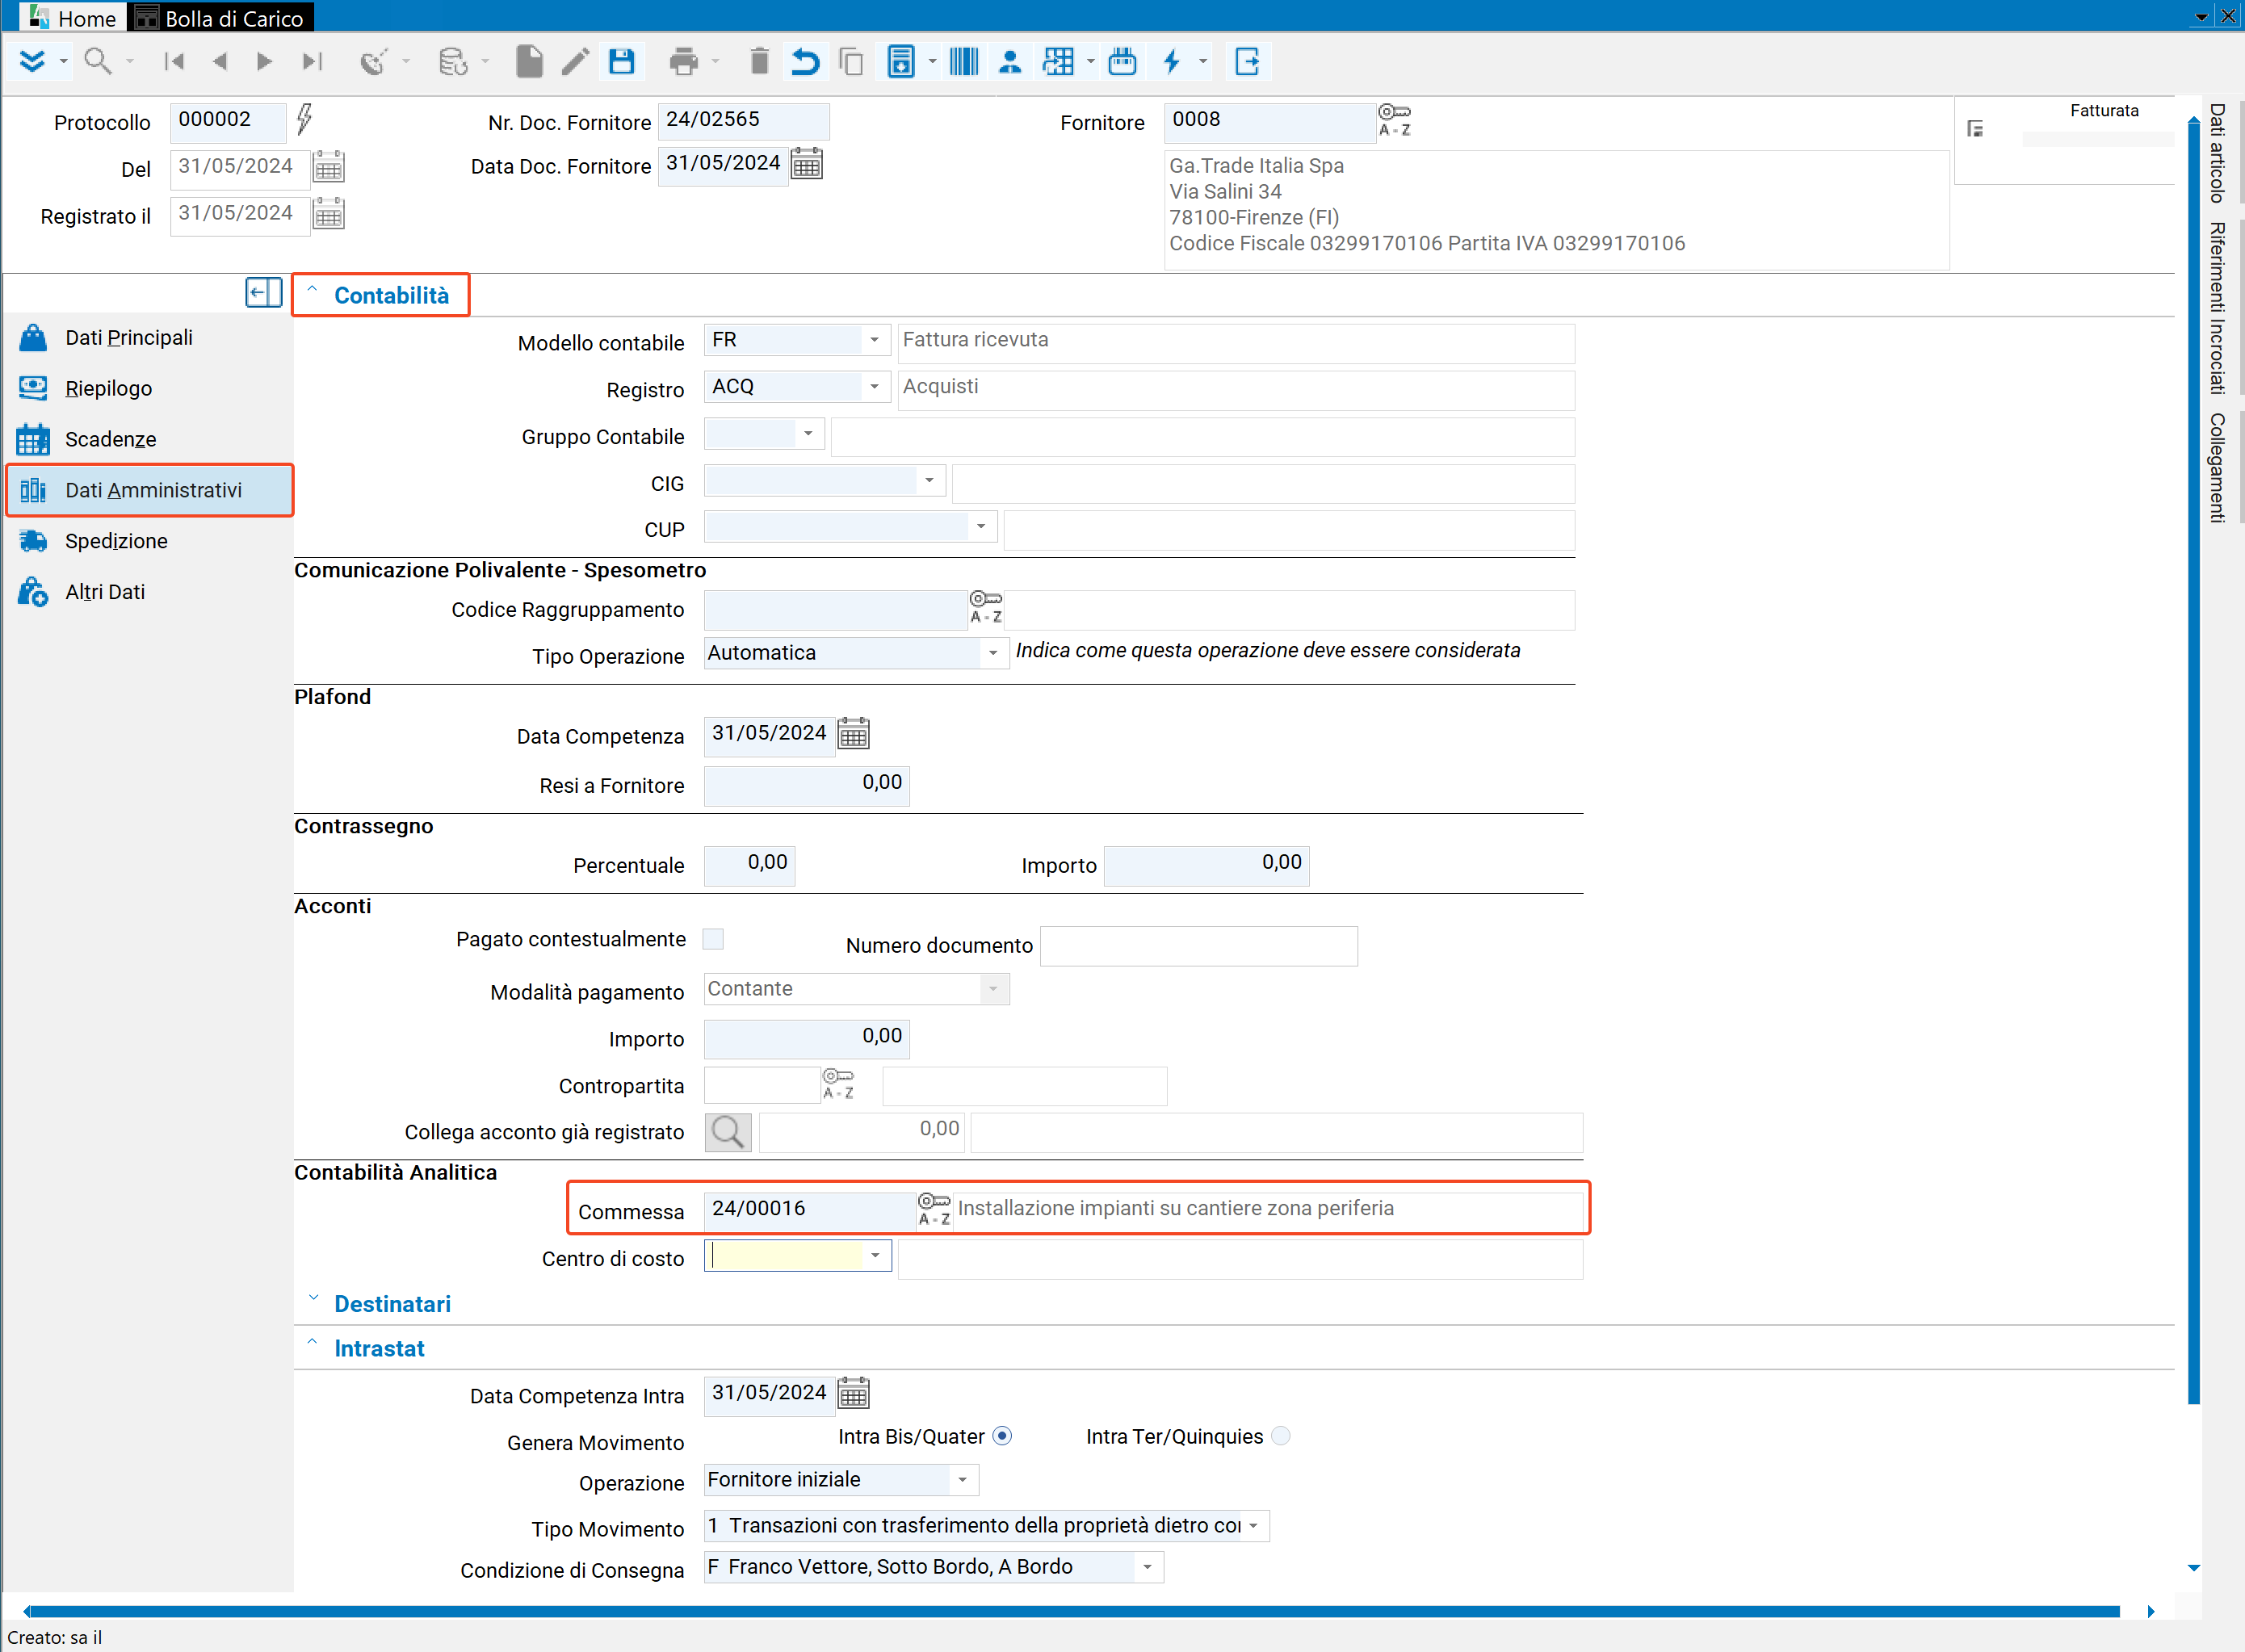
Task: Click the Edit pencil icon
Action: [575, 62]
